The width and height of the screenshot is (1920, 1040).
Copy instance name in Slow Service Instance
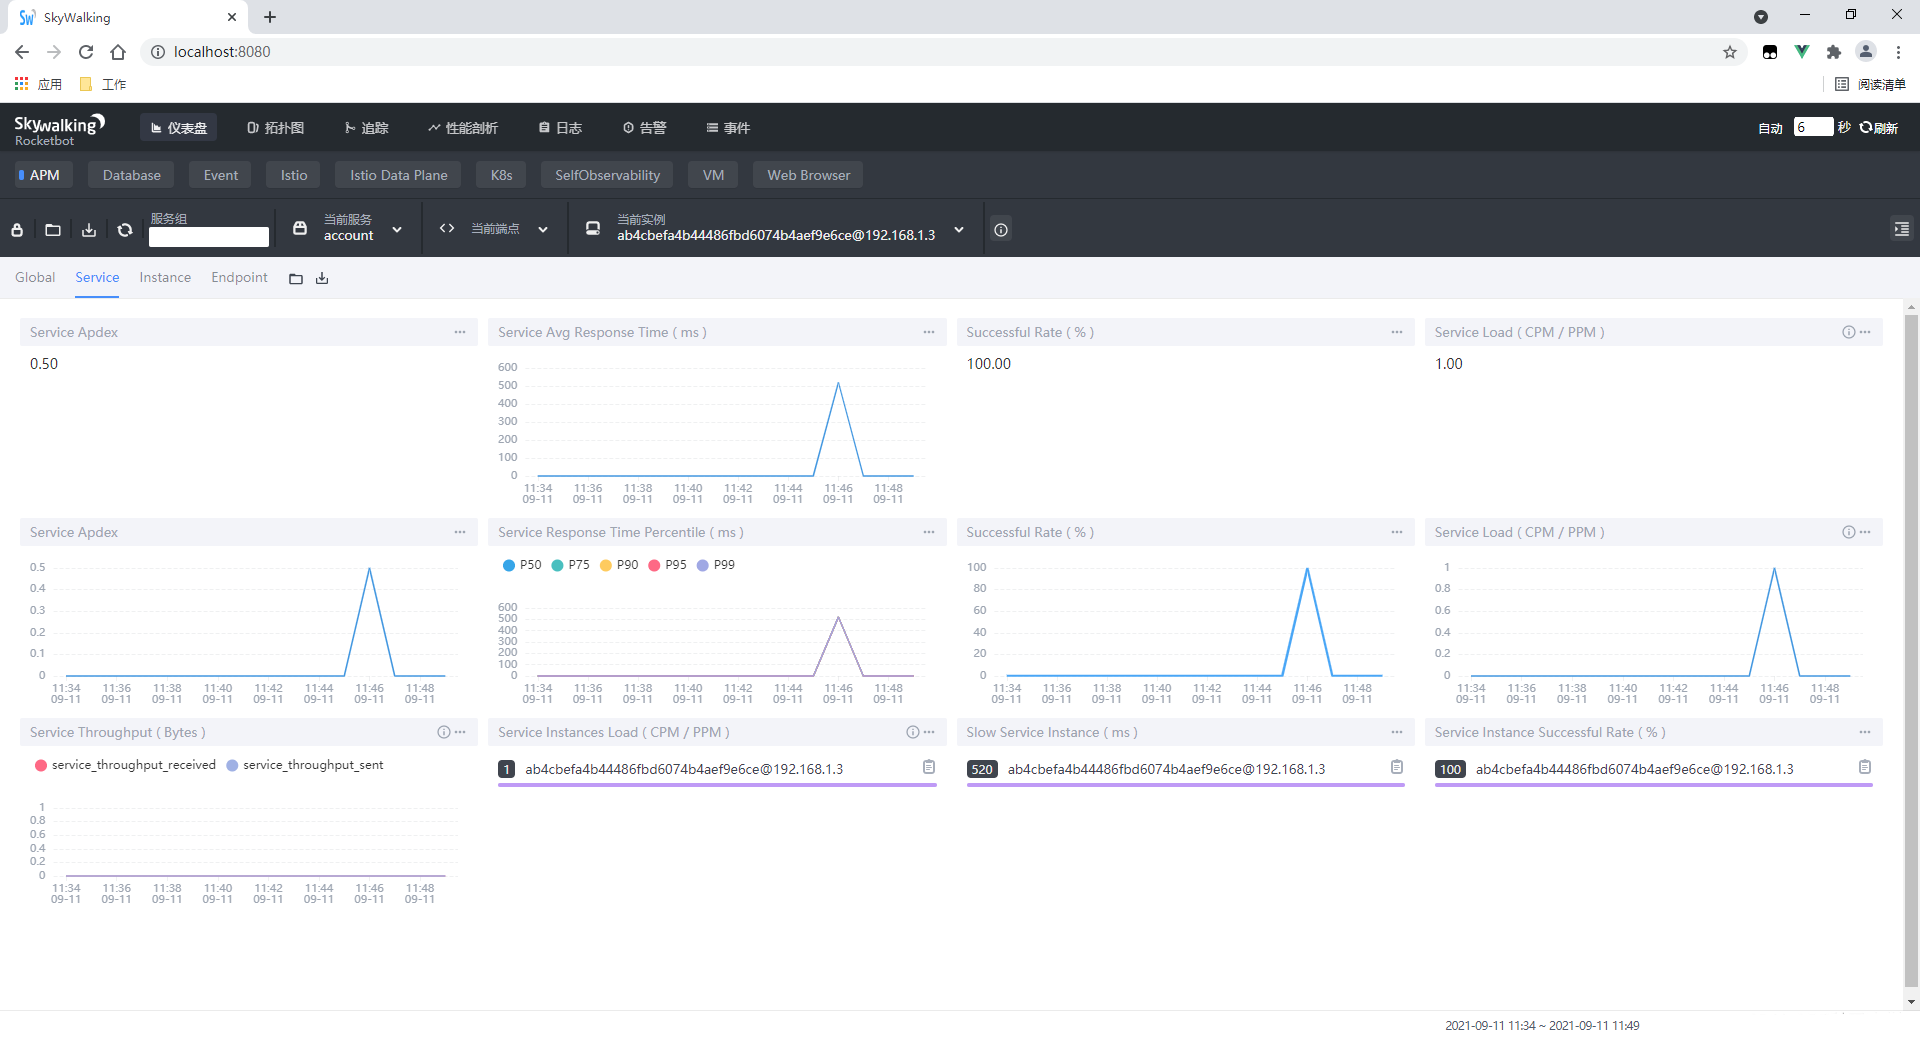click(1397, 767)
